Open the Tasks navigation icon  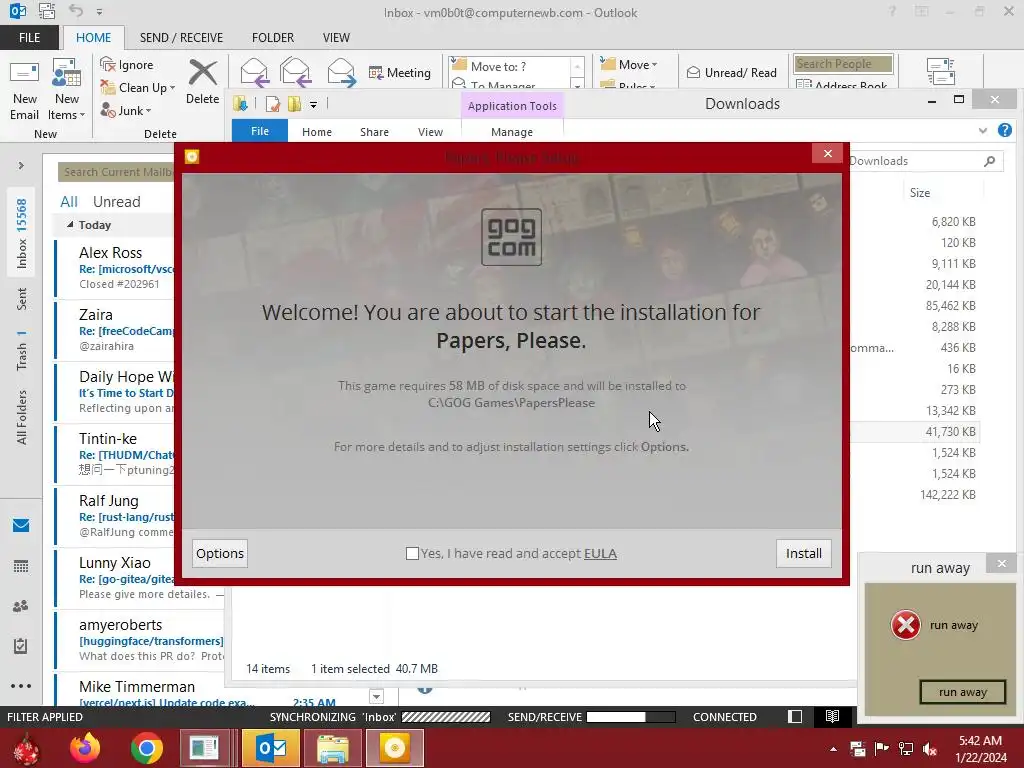click(21, 646)
